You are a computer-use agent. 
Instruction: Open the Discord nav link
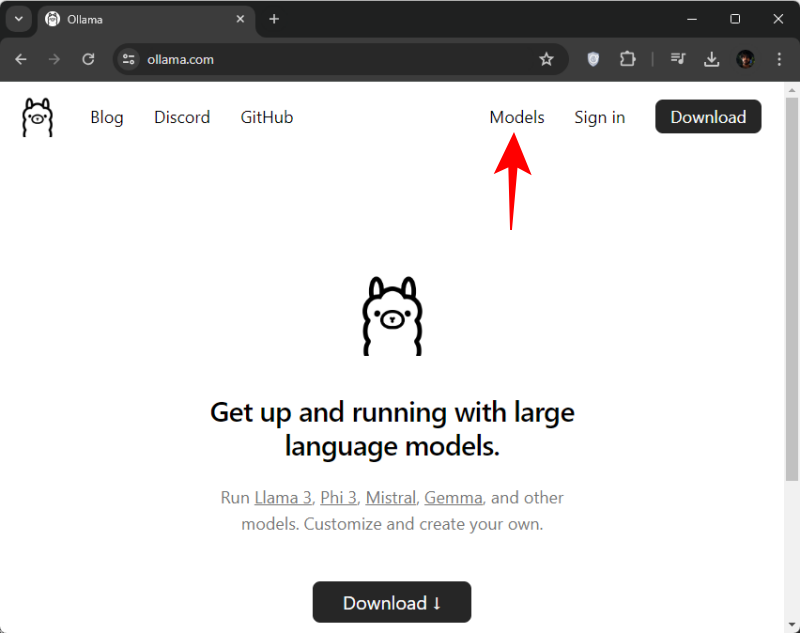pos(182,117)
